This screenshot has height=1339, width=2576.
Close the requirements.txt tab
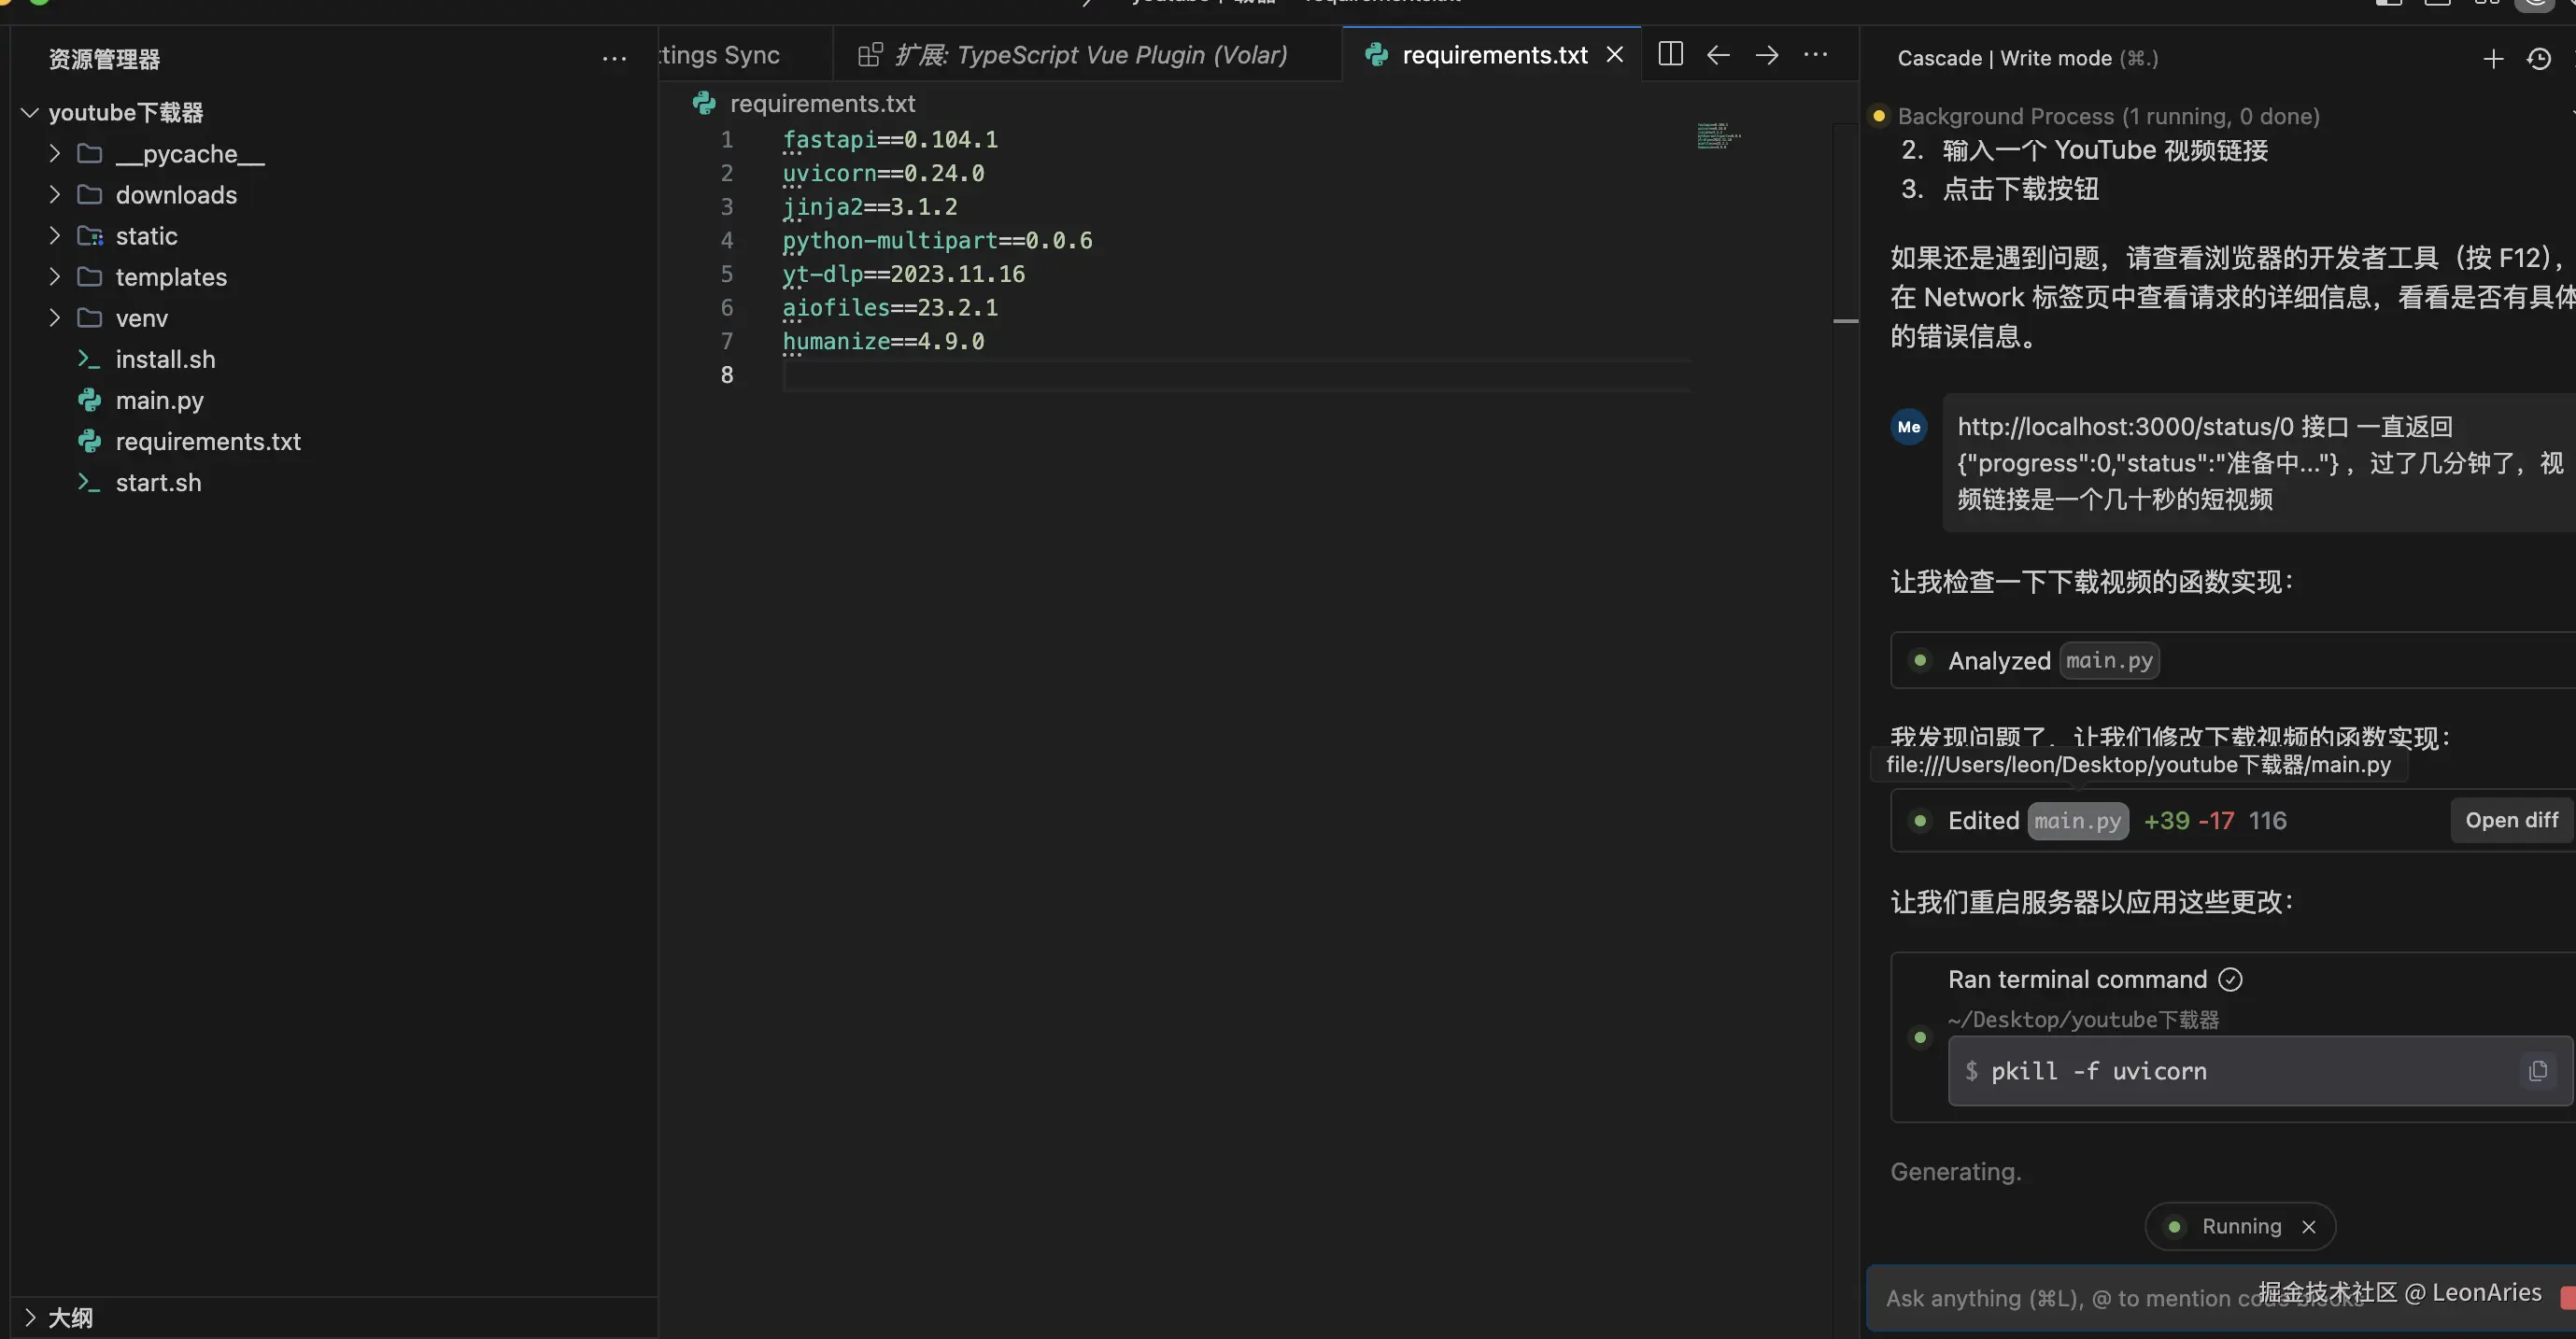click(1614, 55)
